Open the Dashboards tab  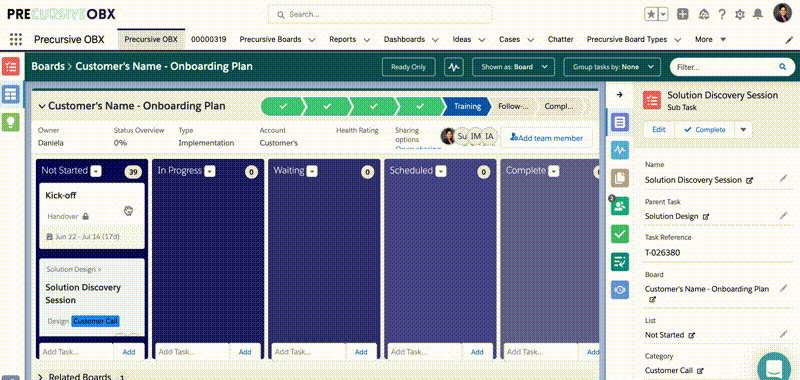pos(404,39)
